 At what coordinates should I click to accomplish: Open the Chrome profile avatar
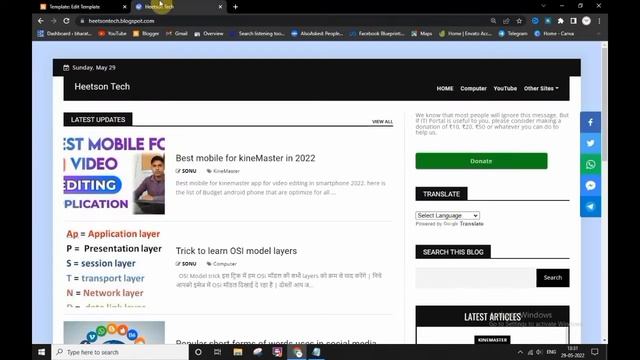click(586, 21)
